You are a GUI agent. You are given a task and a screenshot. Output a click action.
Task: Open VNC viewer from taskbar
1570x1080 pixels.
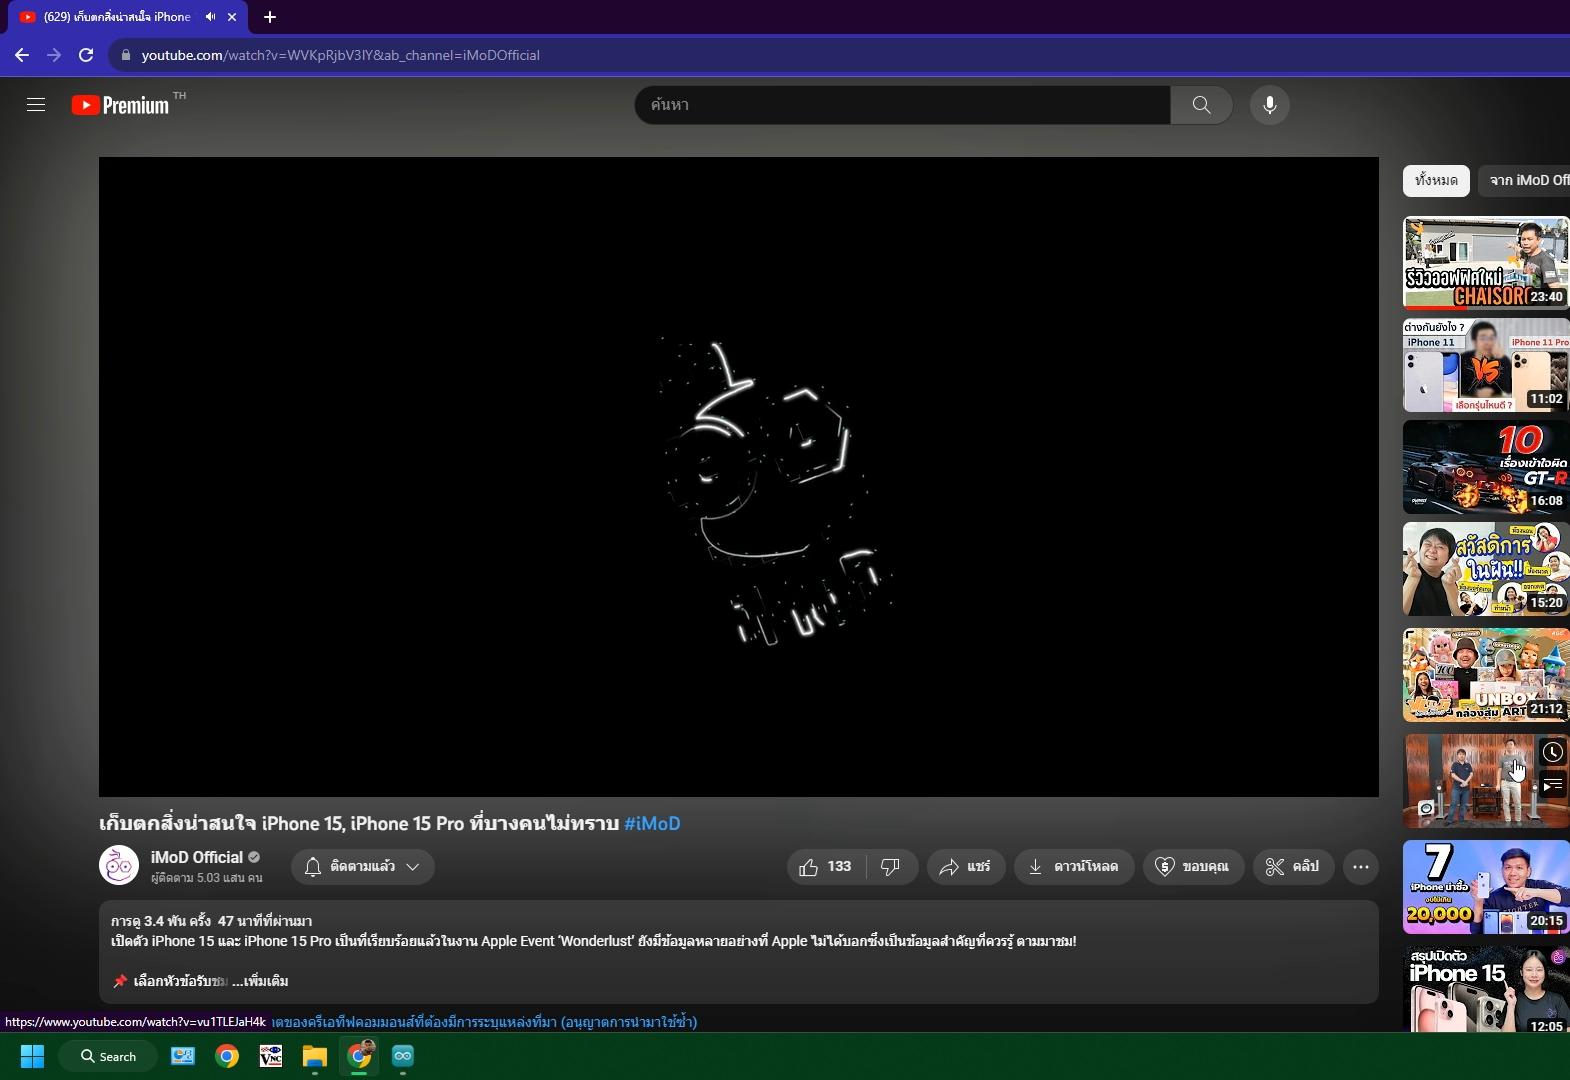pos(271,1056)
